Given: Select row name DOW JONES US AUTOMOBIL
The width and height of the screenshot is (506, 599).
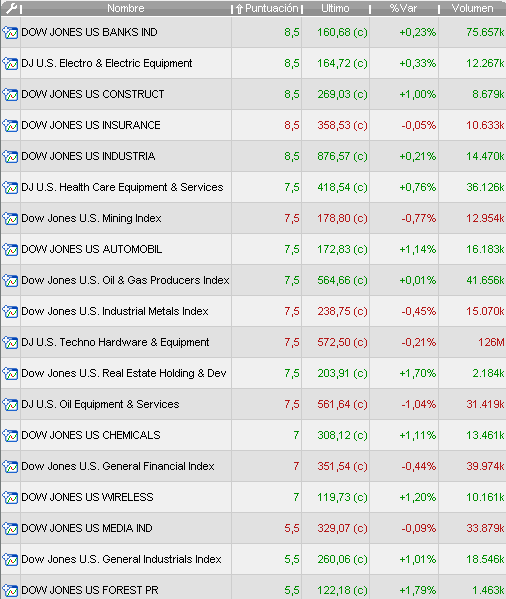Looking at the screenshot, I should click(x=92, y=249).
